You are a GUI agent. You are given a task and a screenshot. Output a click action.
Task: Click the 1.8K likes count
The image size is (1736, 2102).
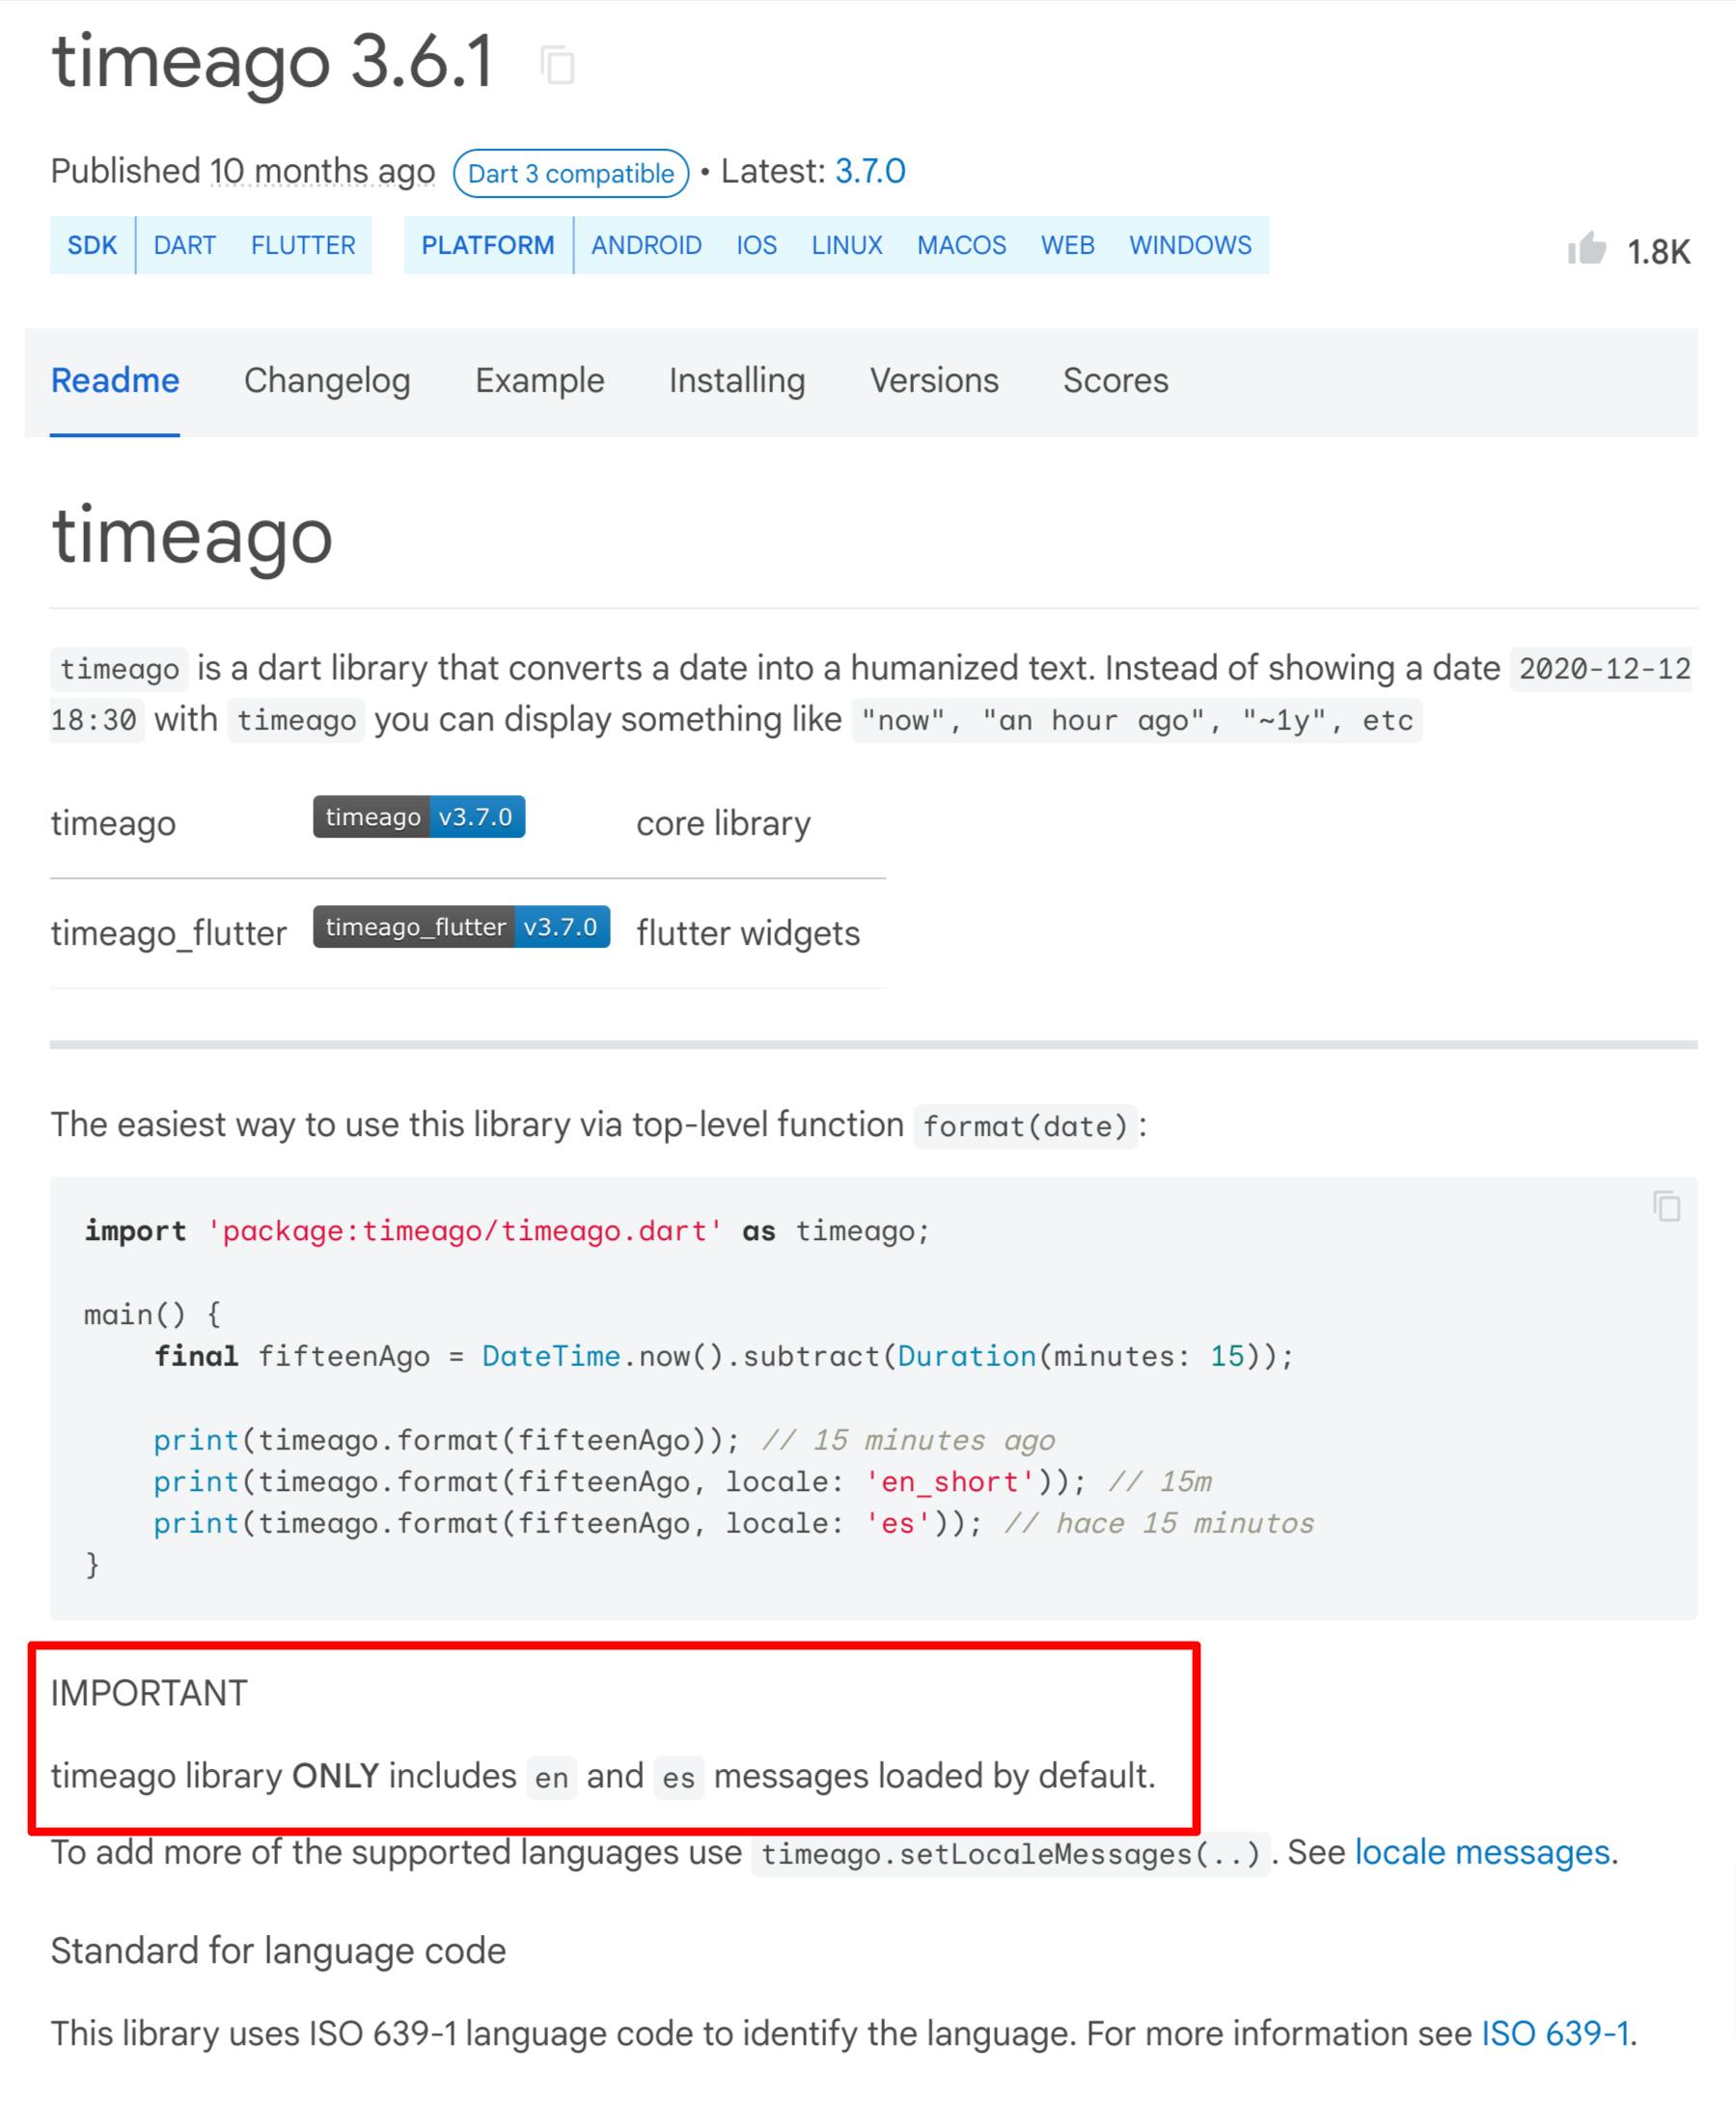1658,252
